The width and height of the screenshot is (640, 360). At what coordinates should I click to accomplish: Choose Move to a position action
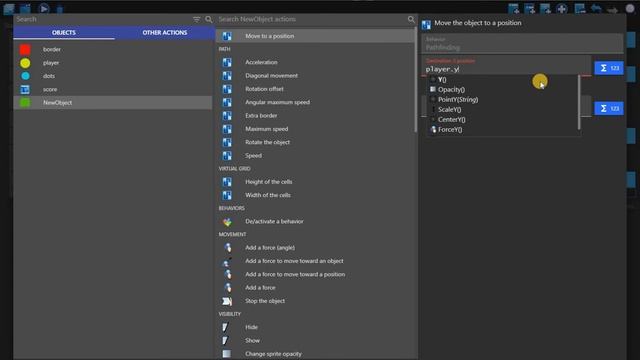click(x=315, y=36)
